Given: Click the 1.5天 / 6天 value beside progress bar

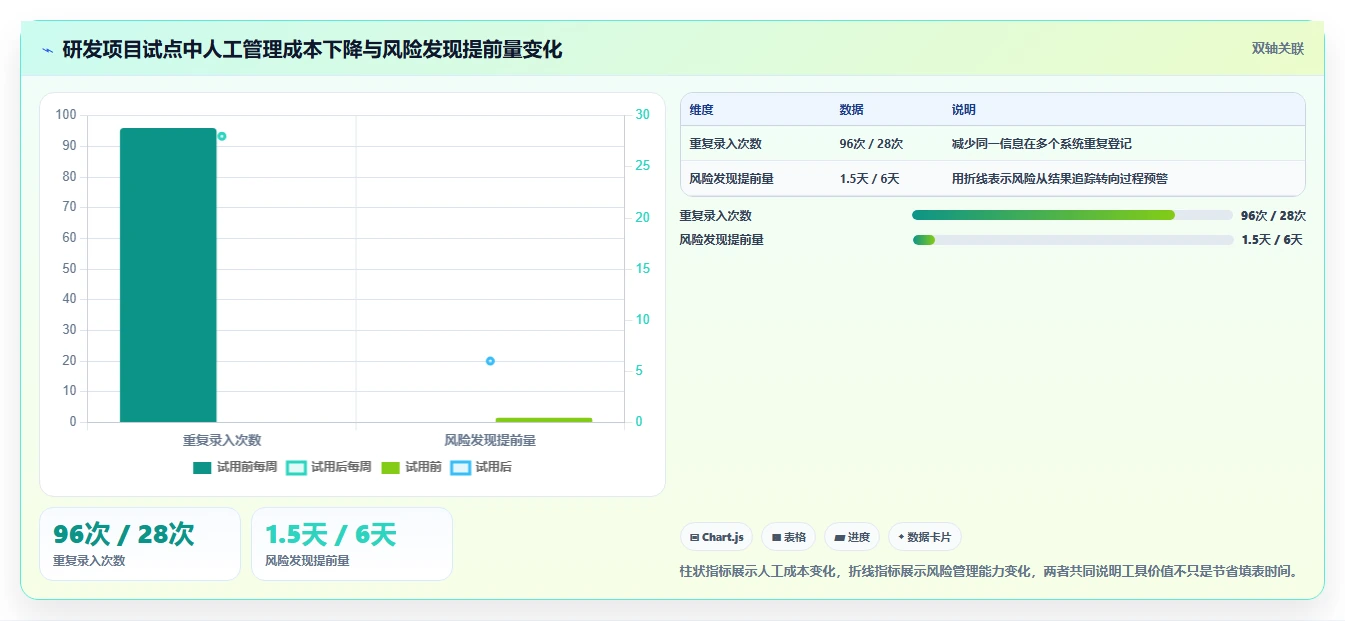Looking at the screenshot, I should coord(1272,240).
